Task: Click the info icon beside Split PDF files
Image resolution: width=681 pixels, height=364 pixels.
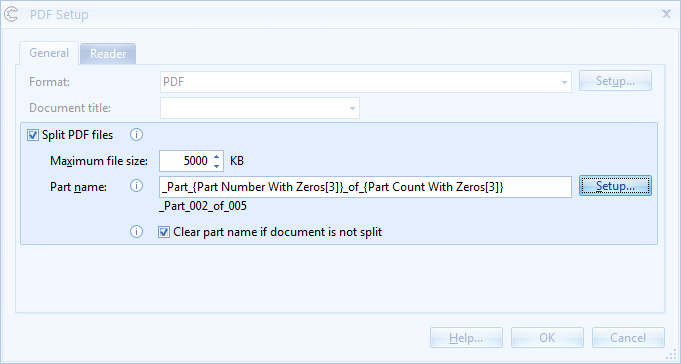Action: 136,135
